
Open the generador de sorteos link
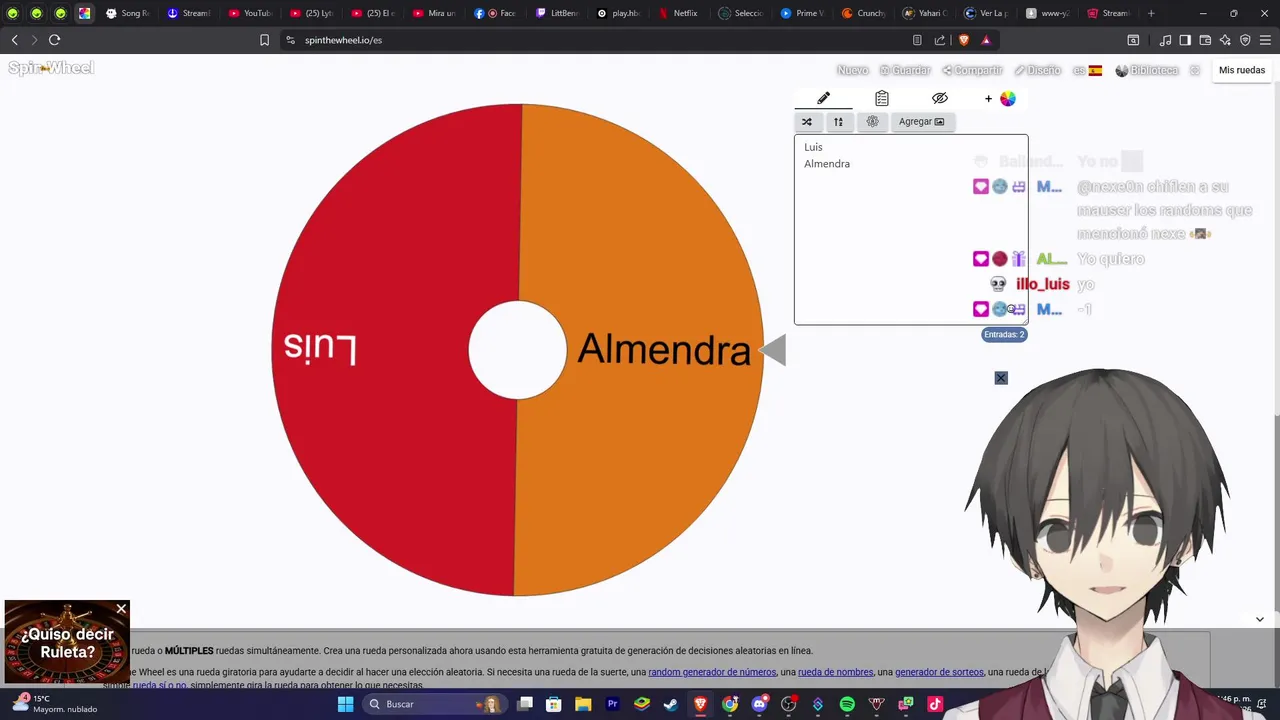[x=939, y=672]
